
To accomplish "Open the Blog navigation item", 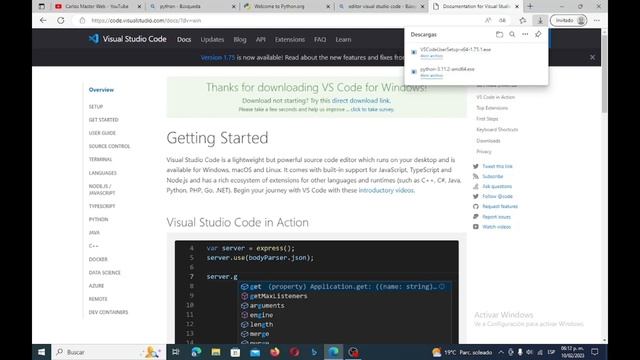I will (x=240, y=40).
